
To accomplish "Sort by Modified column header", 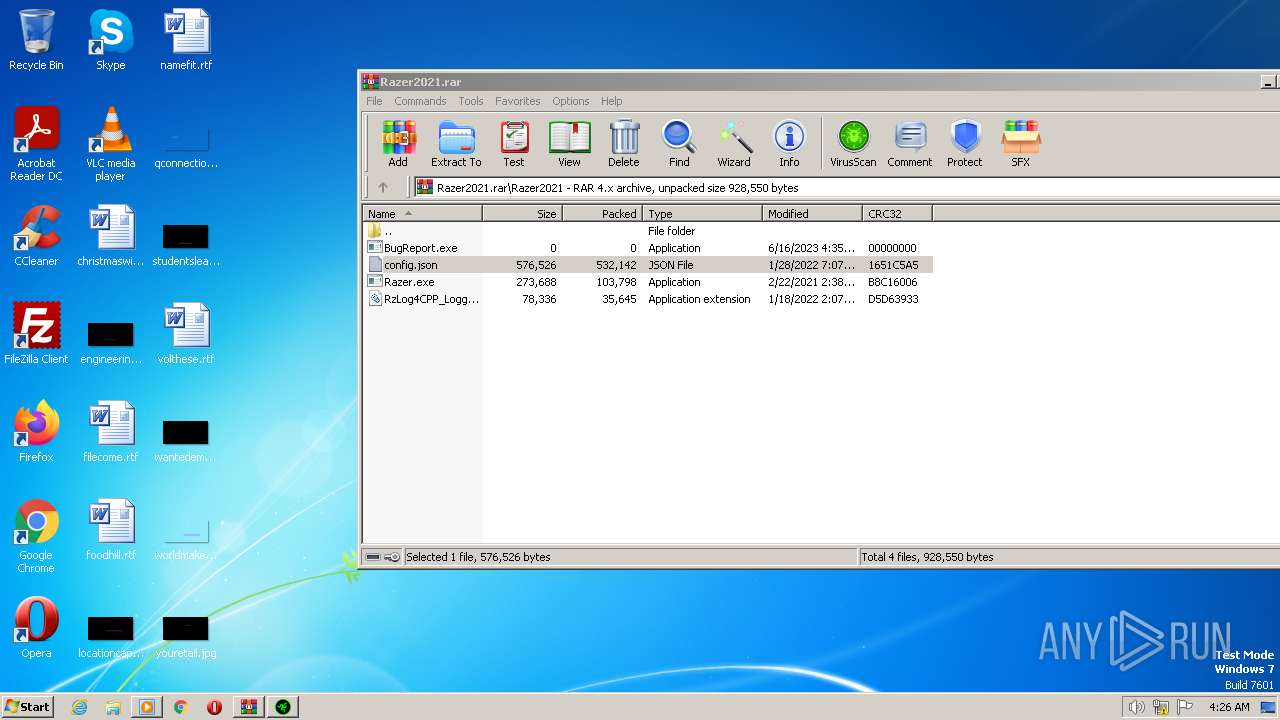I will point(812,213).
